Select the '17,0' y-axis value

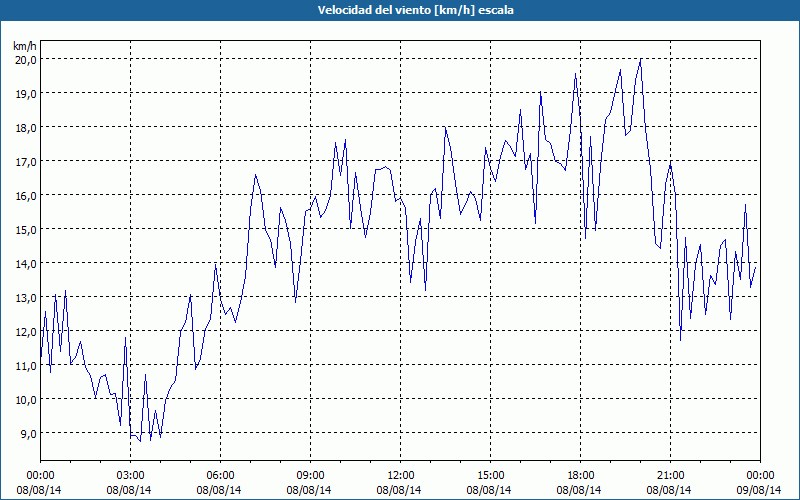click(26, 161)
